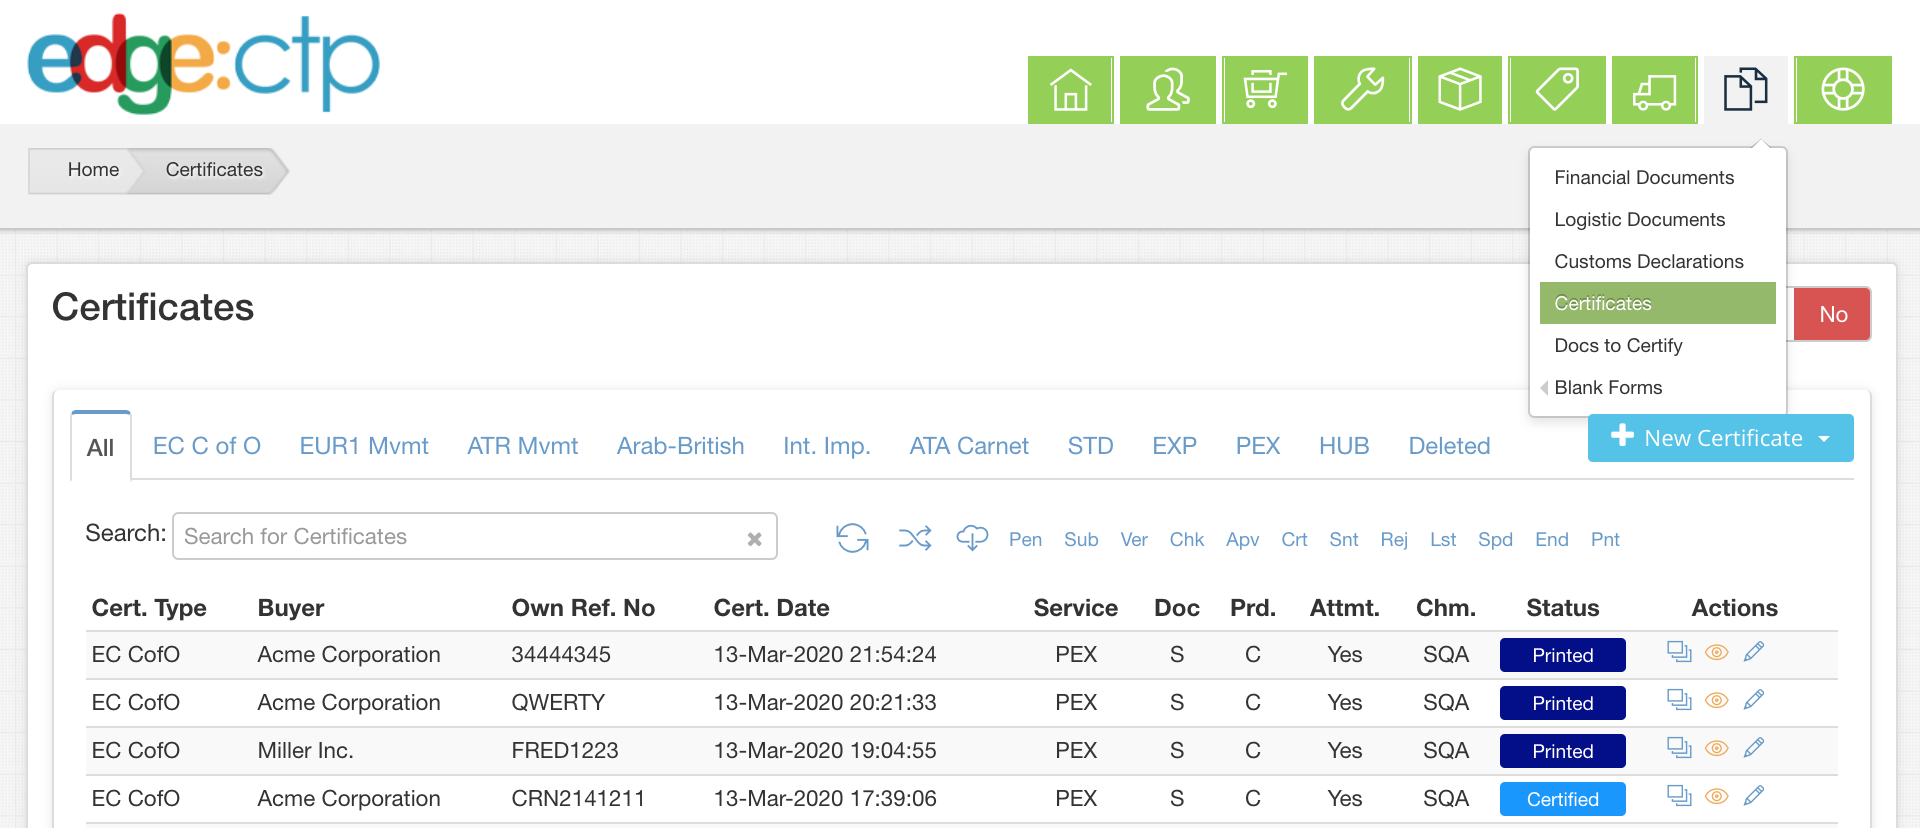Click the refresh list icon

point(852,538)
